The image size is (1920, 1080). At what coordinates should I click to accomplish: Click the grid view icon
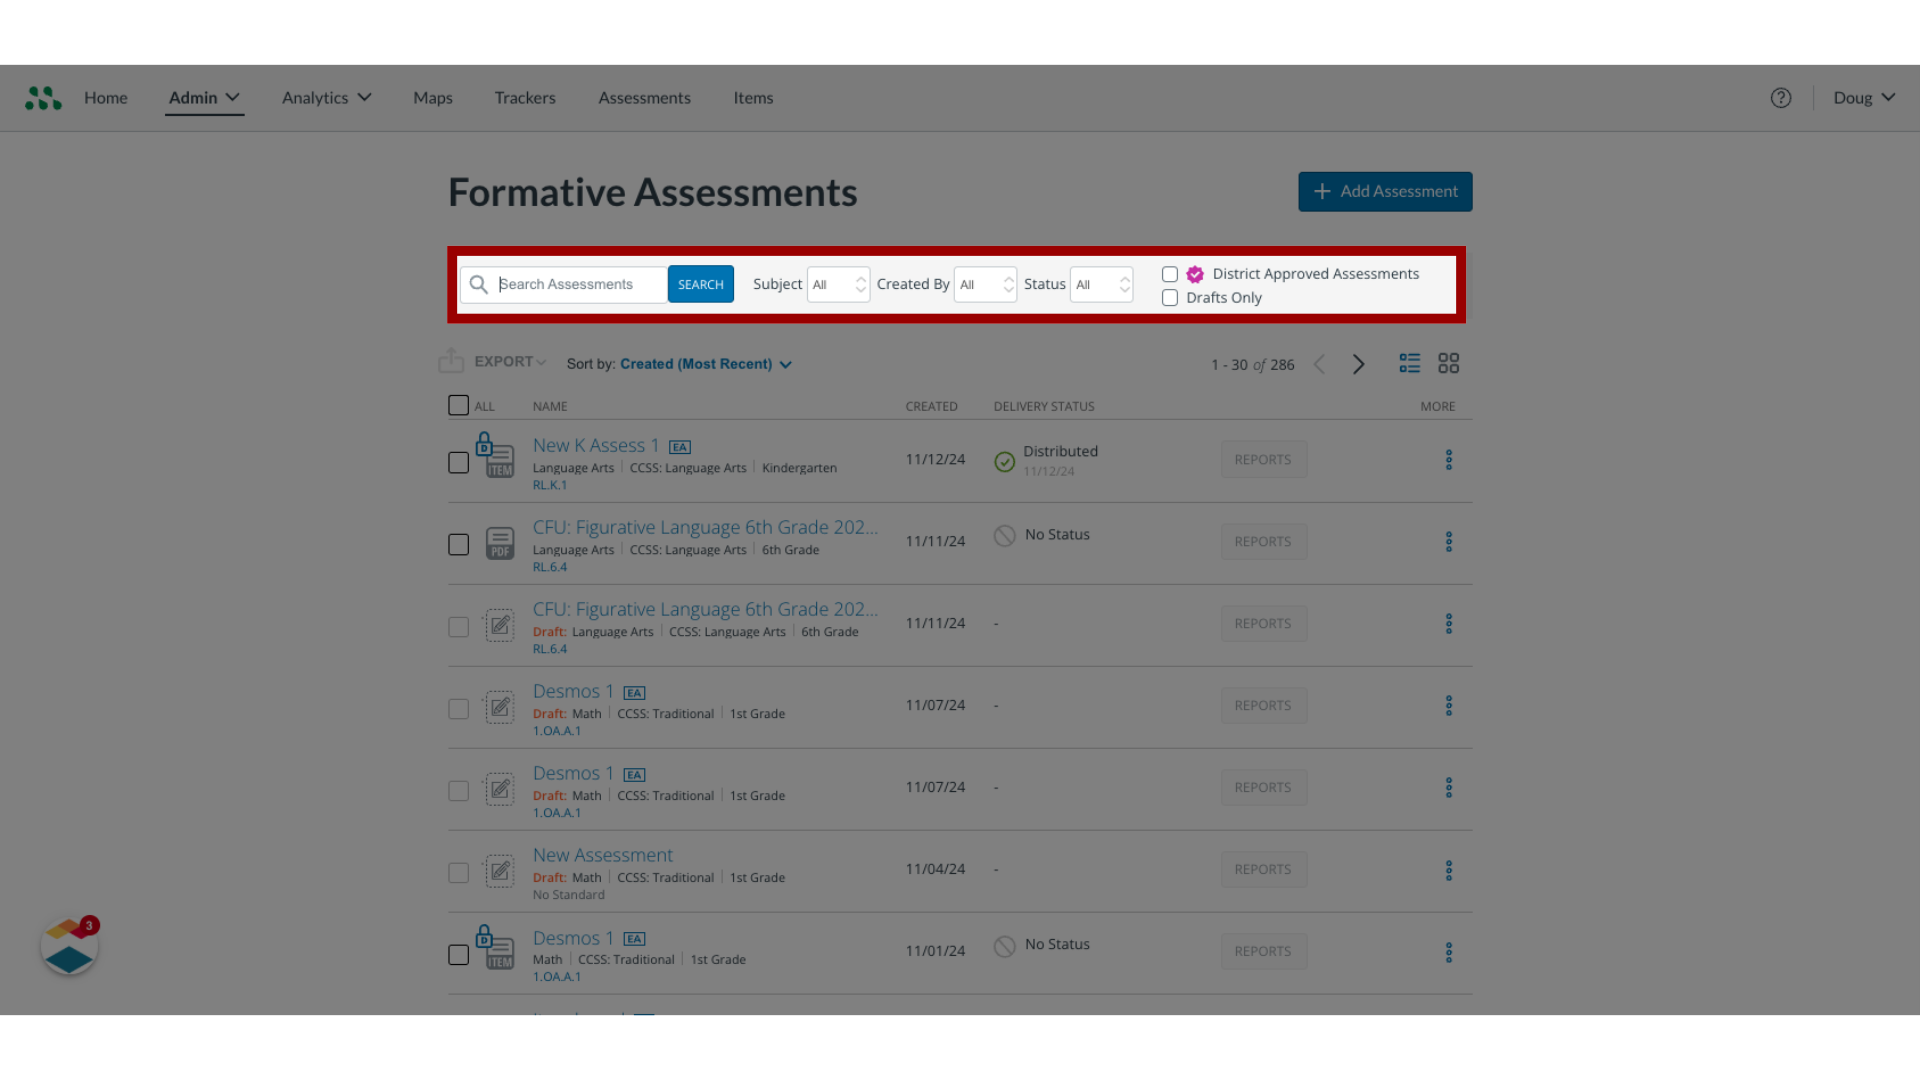[1448, 363]
